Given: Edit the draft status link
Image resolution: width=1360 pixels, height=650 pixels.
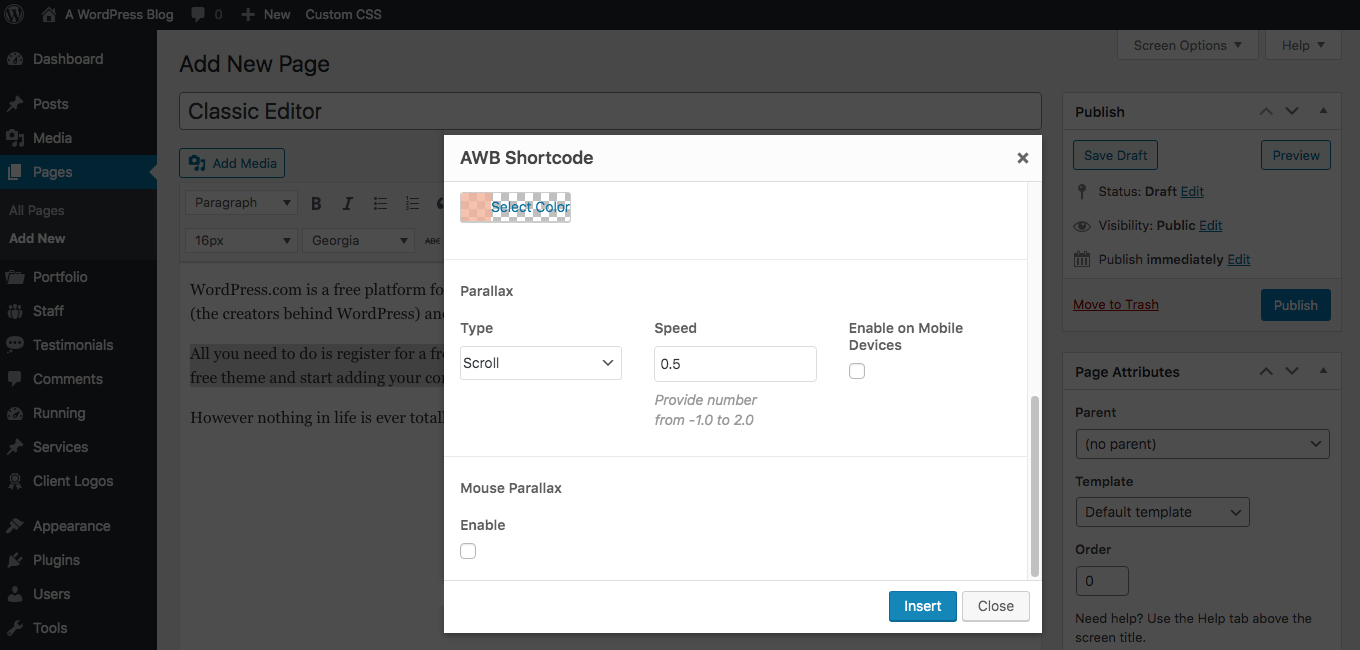Looking at the screenshot, I should [1192, 191].
